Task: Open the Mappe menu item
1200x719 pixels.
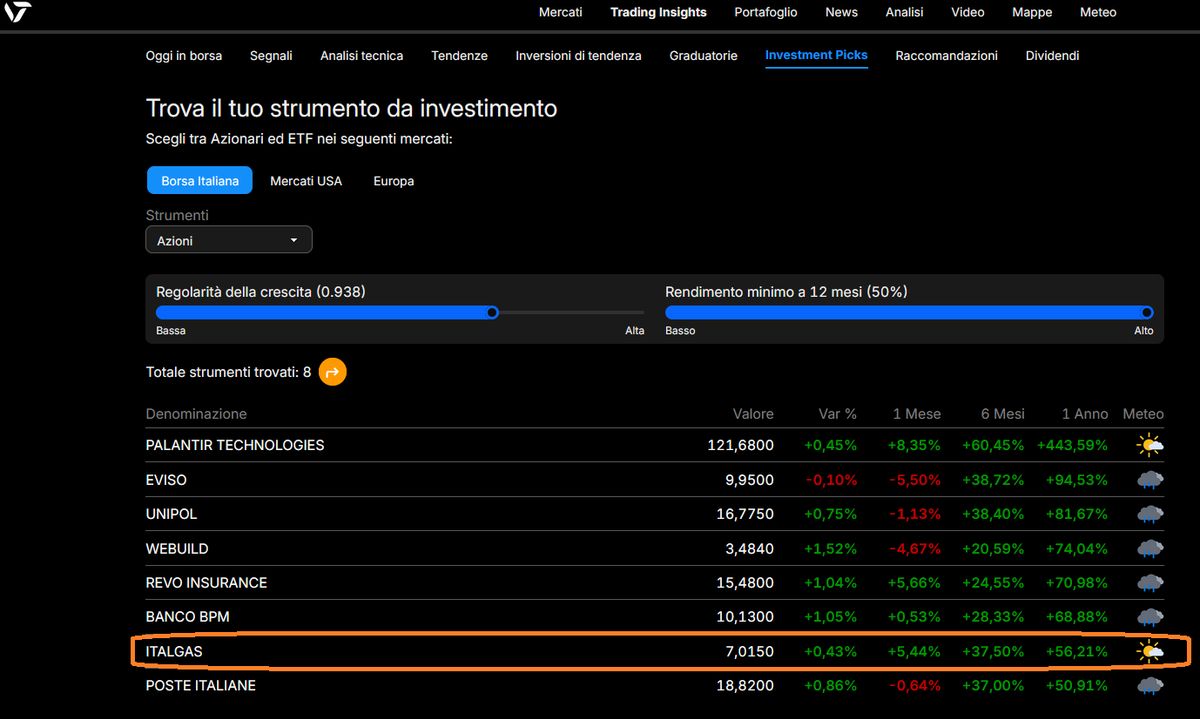Action: tap(1032, 12)
